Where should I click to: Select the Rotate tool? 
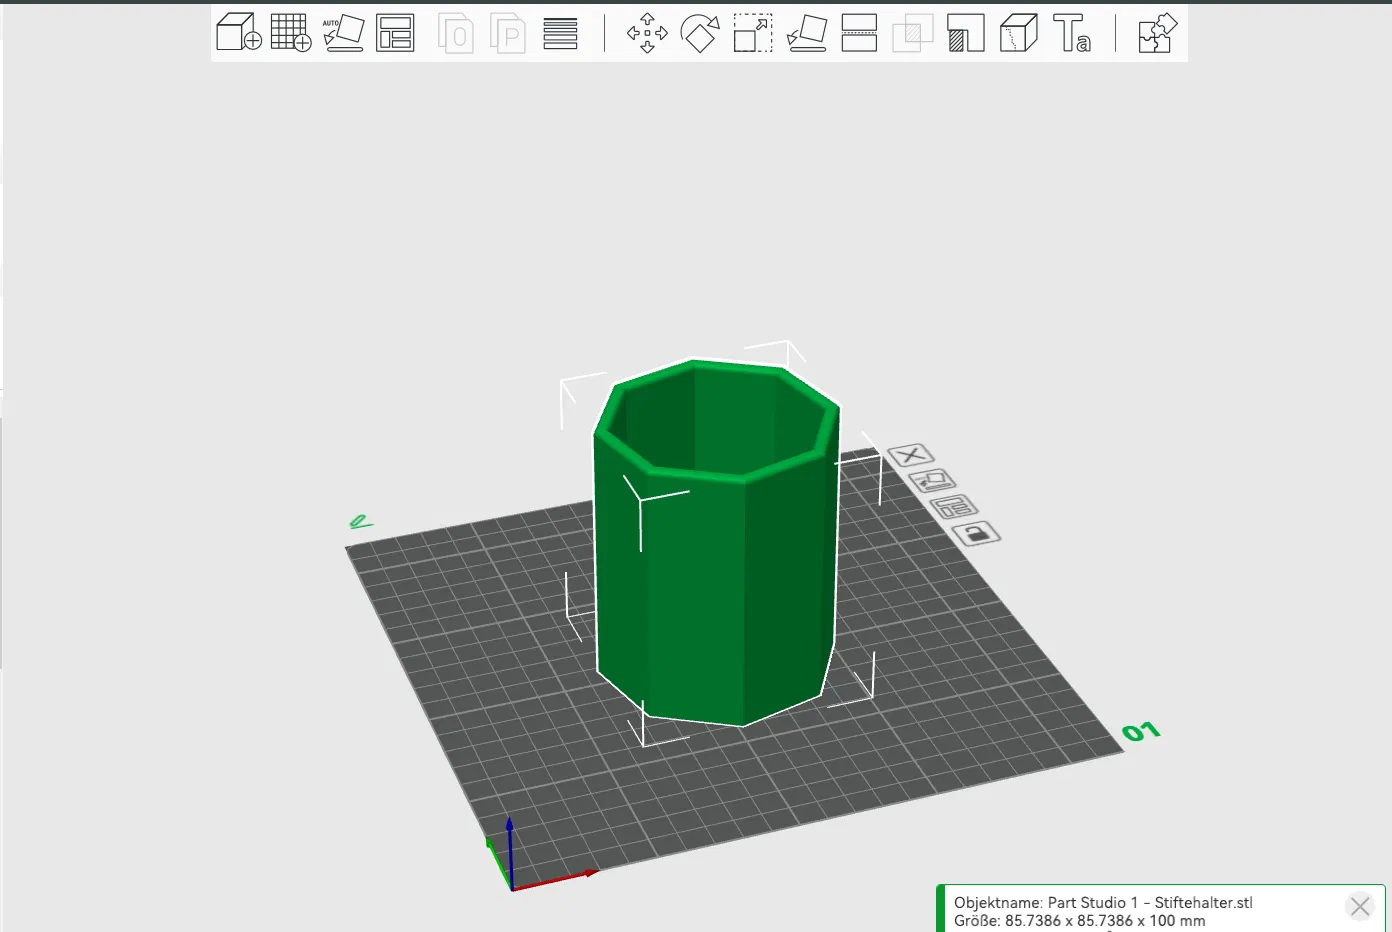pyautogui.click(x=700, y=33)
